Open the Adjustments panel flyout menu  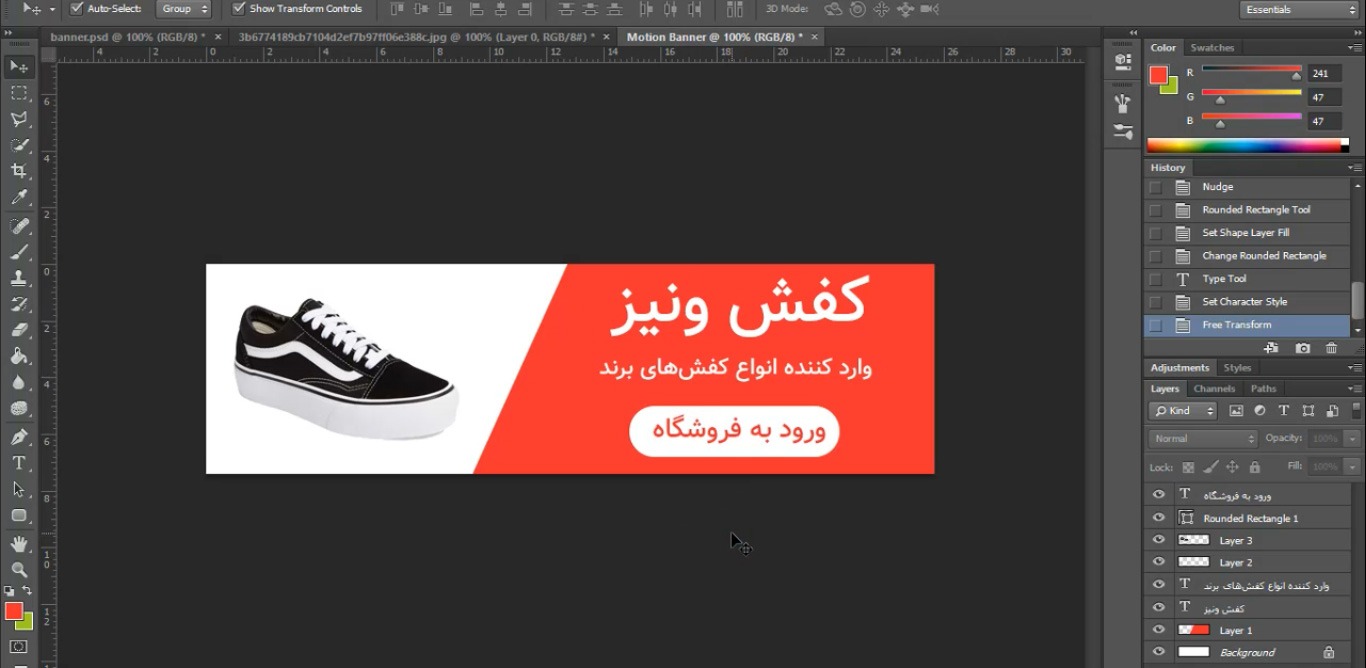tap(1355, 368)
